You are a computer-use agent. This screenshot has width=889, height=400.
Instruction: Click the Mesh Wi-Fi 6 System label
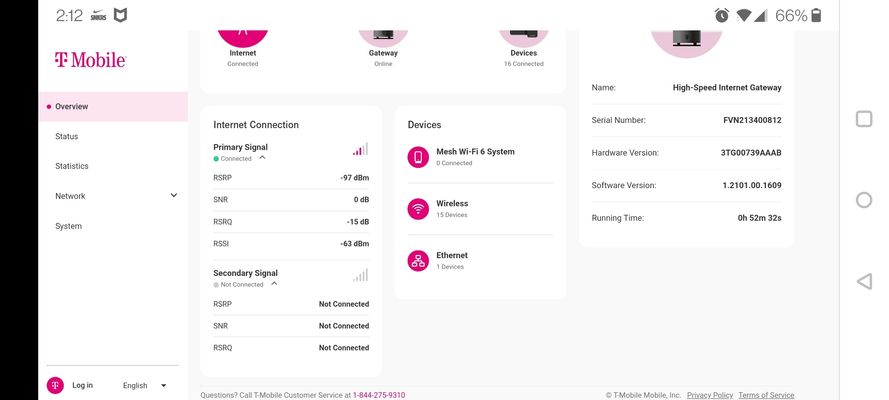pyautogui.click(x=475, y=152)
